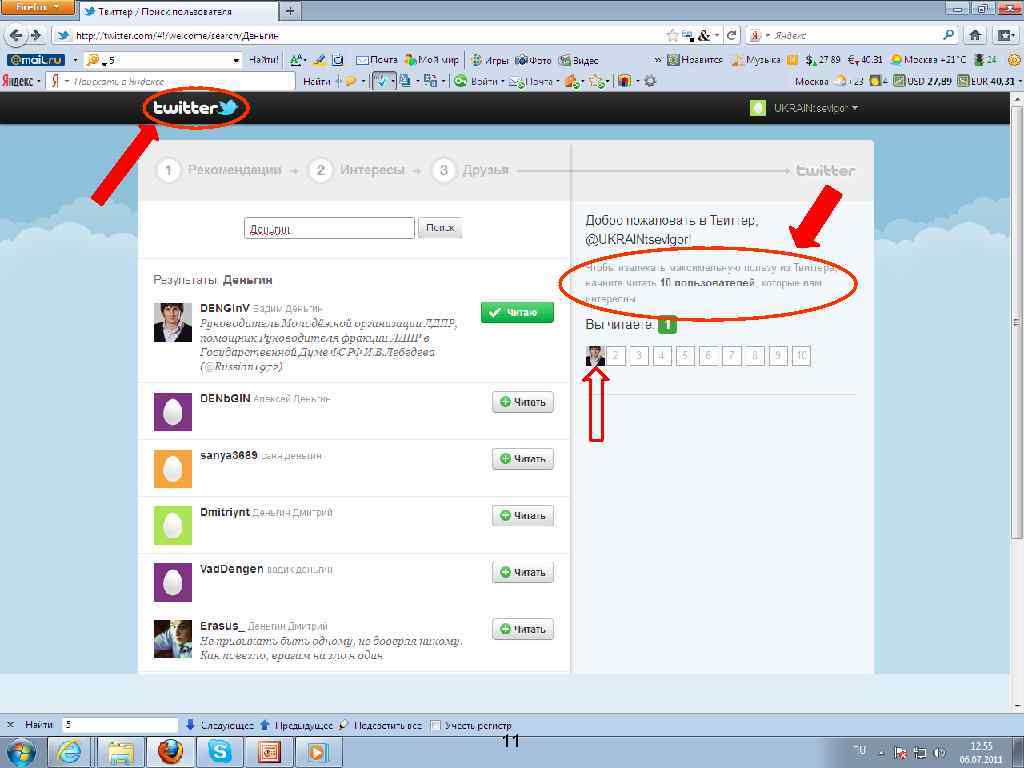The height and width of the screenshot is (768, 1024).
Task: Open the Яндекс logo dropdown arrow
Action: click(x=39, y=81)
